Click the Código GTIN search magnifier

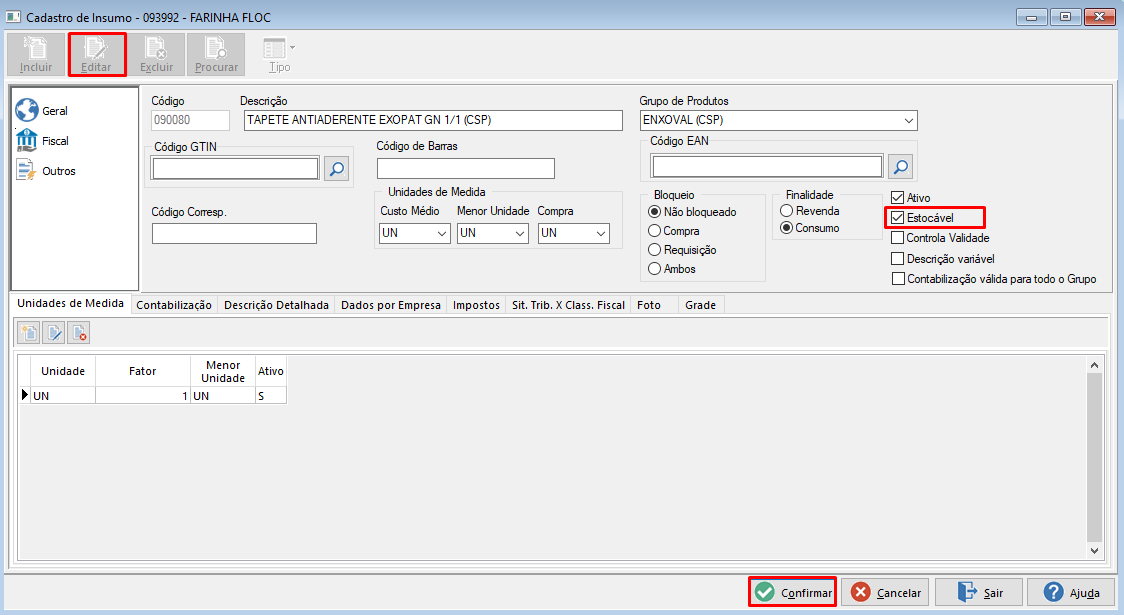(336, 168)
